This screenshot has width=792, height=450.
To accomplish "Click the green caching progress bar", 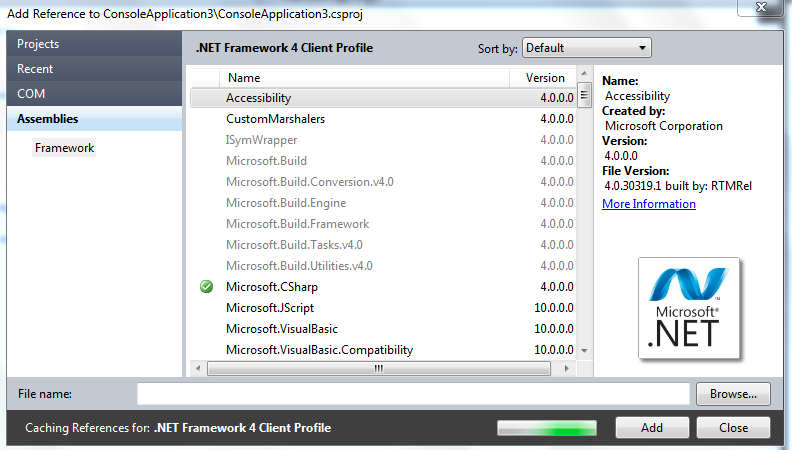I will (x=547, y=428).
